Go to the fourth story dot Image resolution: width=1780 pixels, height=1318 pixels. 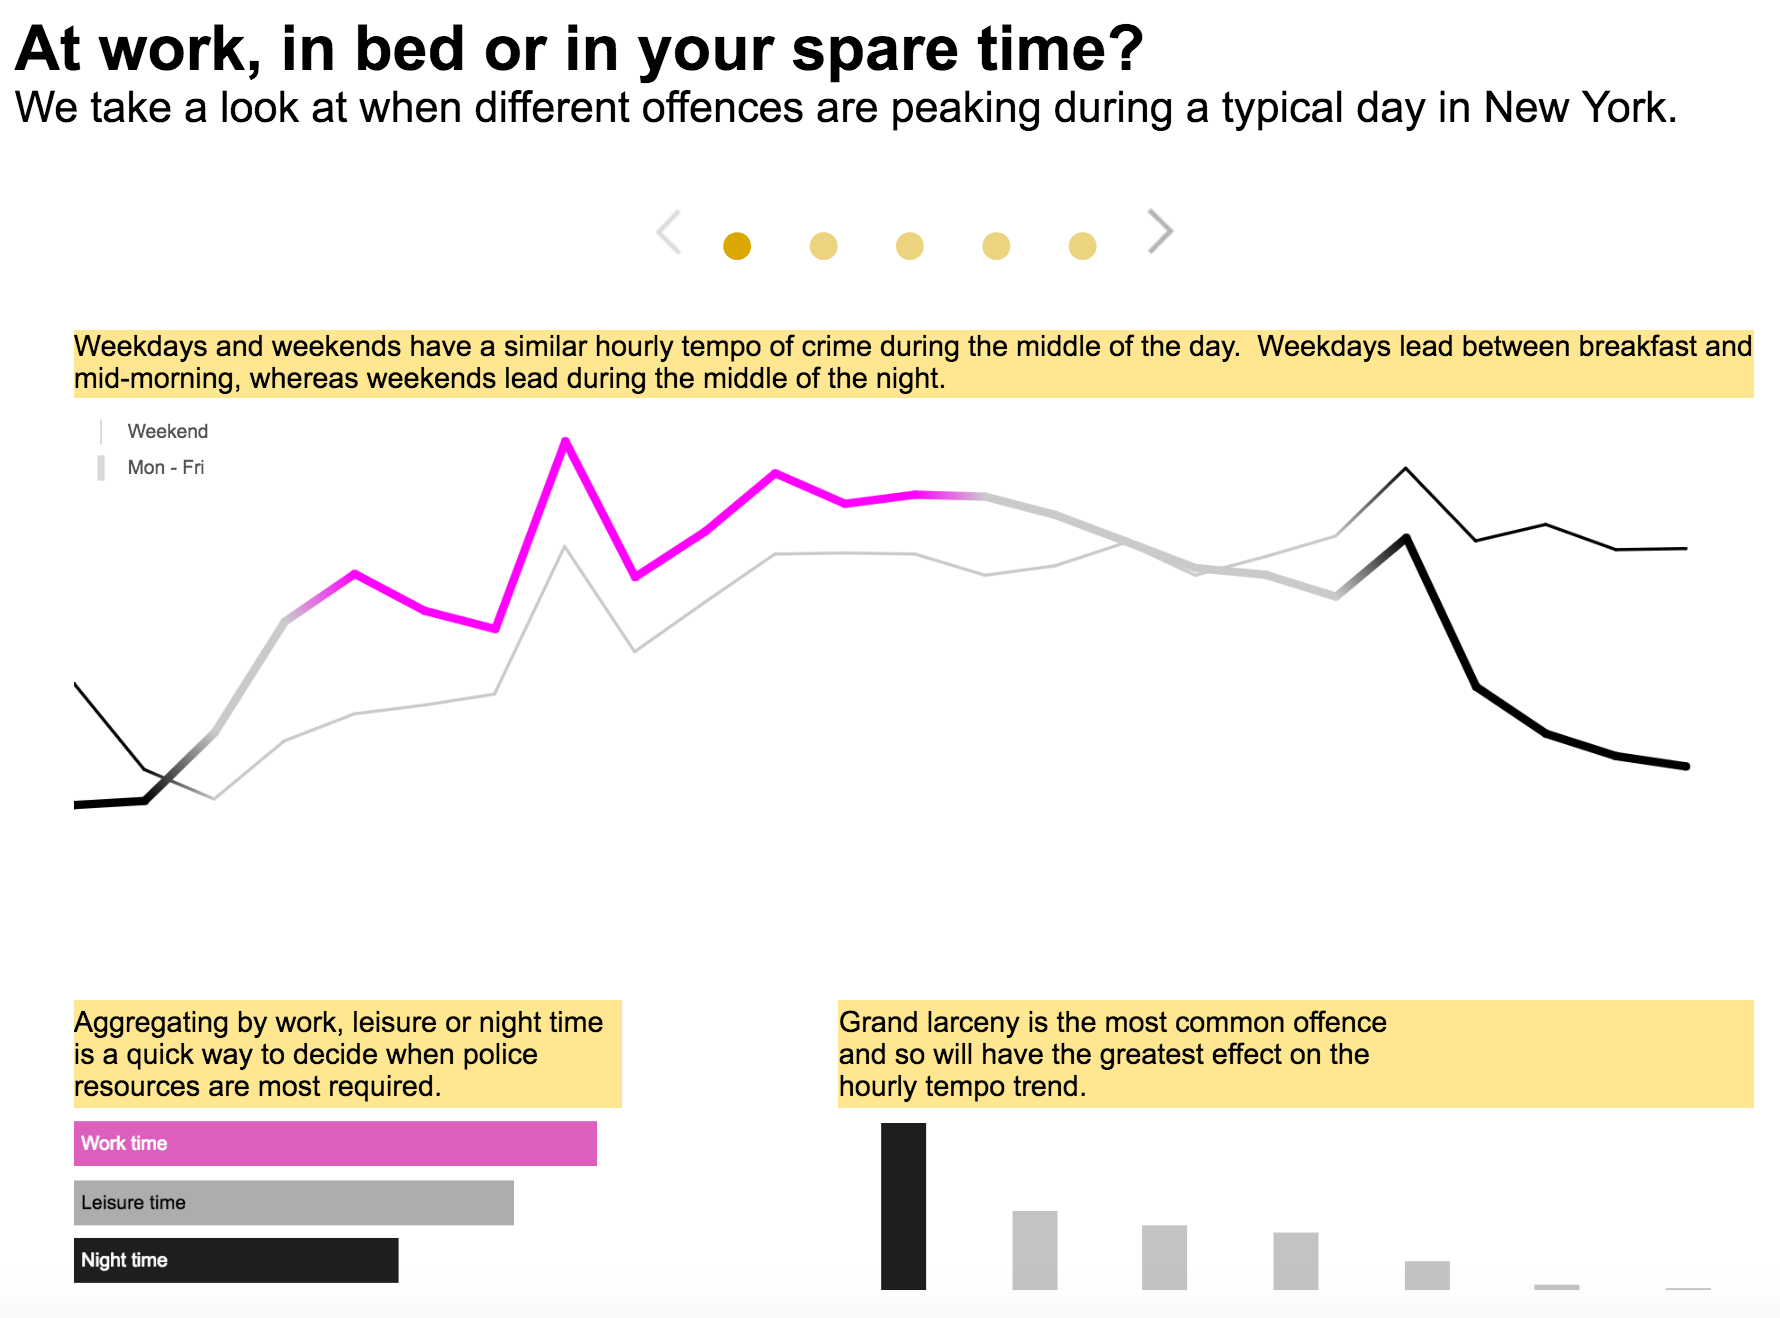(996, 246)
